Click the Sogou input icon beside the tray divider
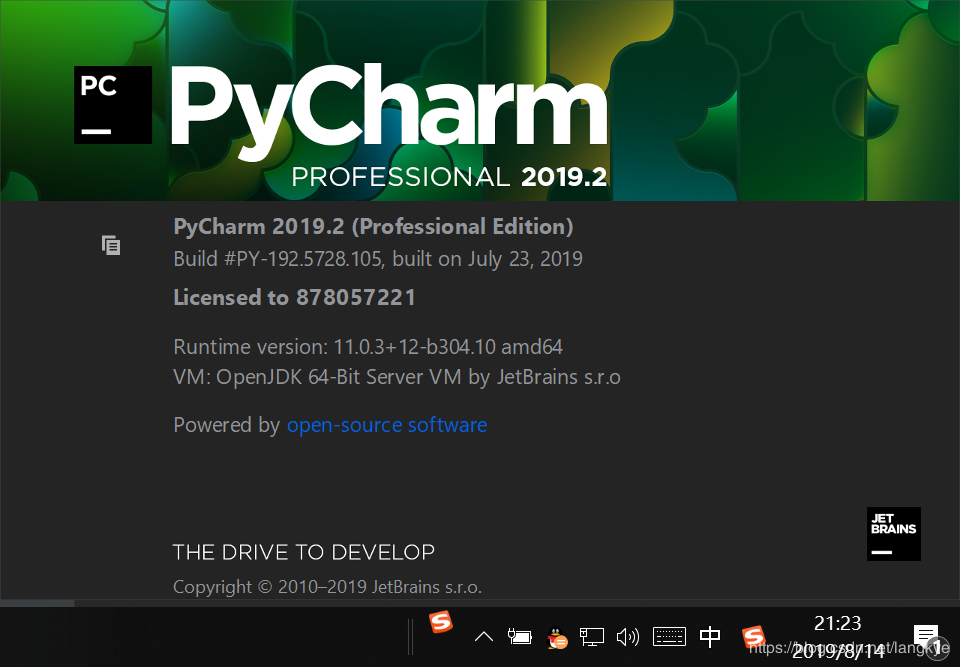The image size is (960, 667). pyautogui.click(x=440, y=622)
